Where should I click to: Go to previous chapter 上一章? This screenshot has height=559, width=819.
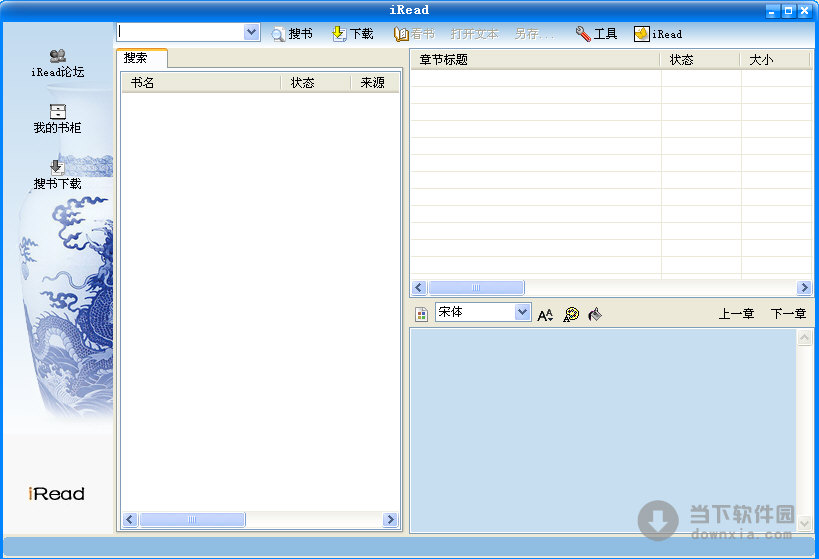736,314
